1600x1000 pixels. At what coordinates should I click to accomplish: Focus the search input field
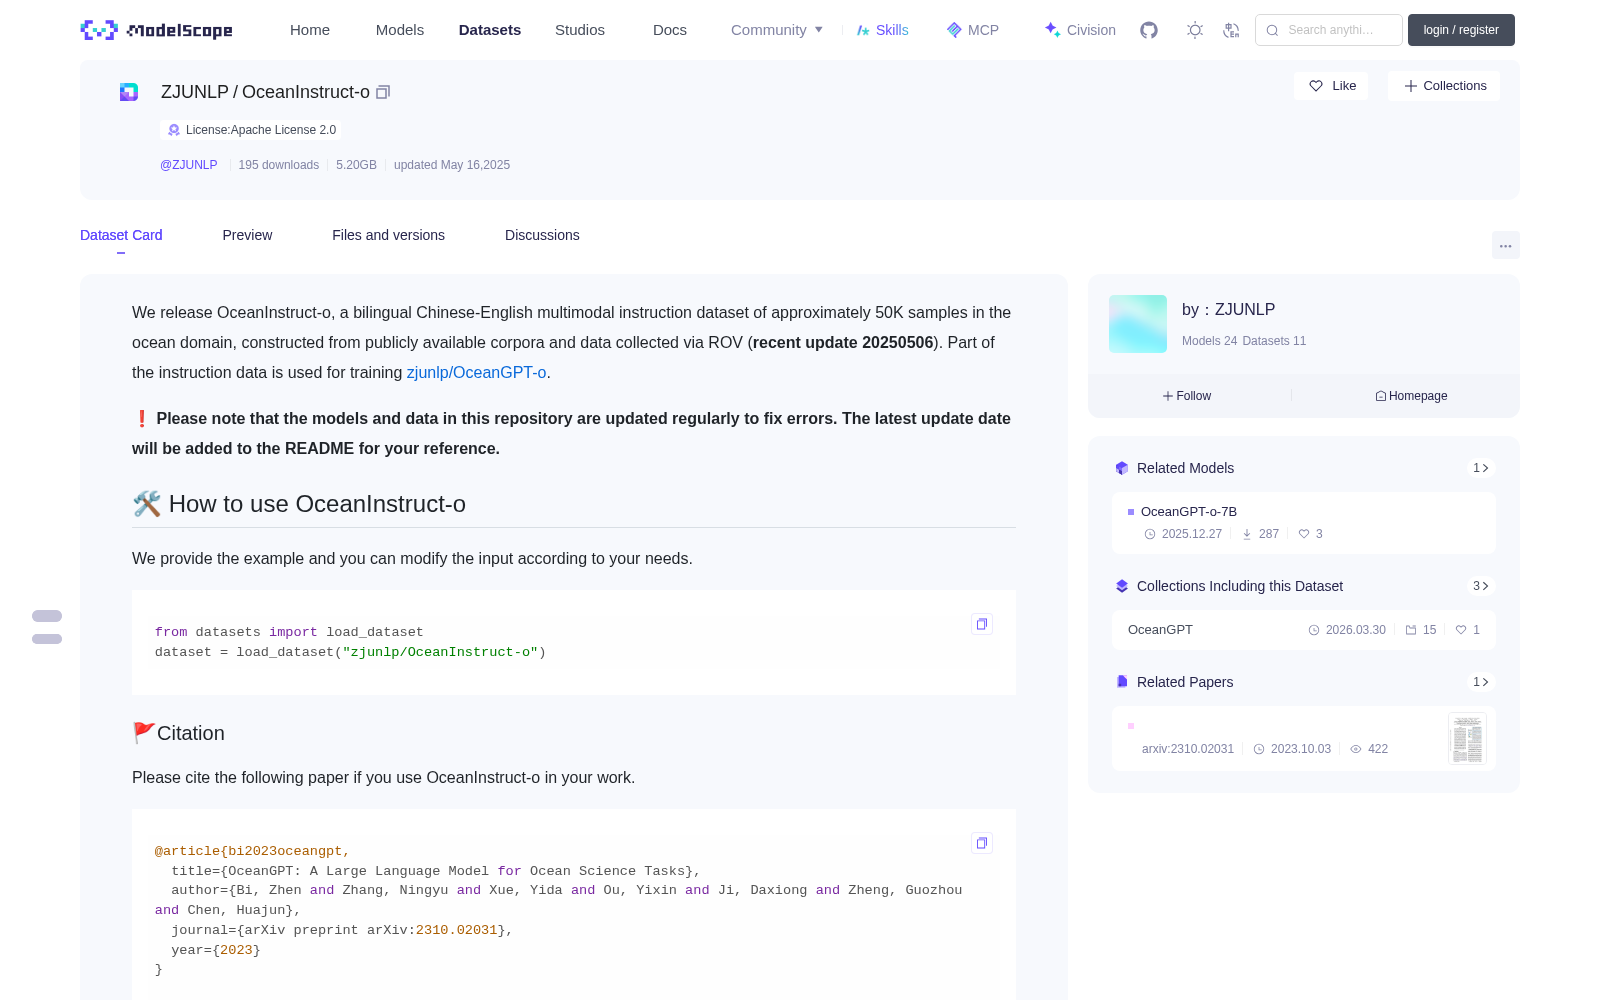click(x=1329, y=30)
